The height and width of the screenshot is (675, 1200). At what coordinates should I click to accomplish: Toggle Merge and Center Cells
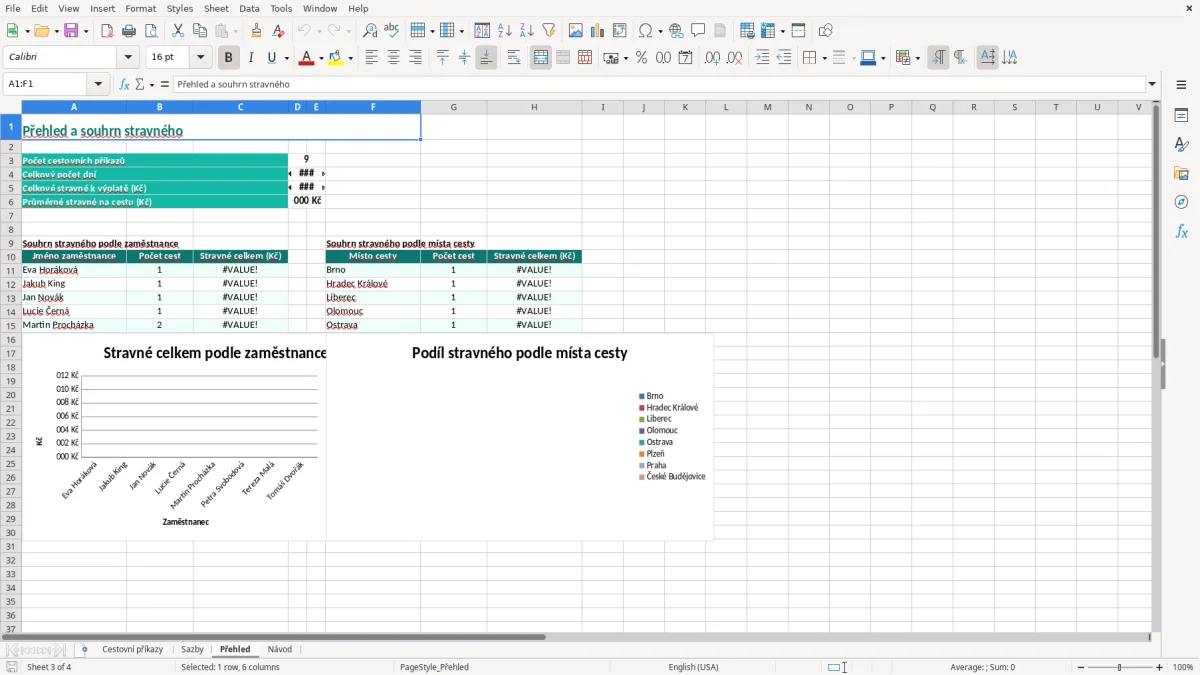[541, 58]
